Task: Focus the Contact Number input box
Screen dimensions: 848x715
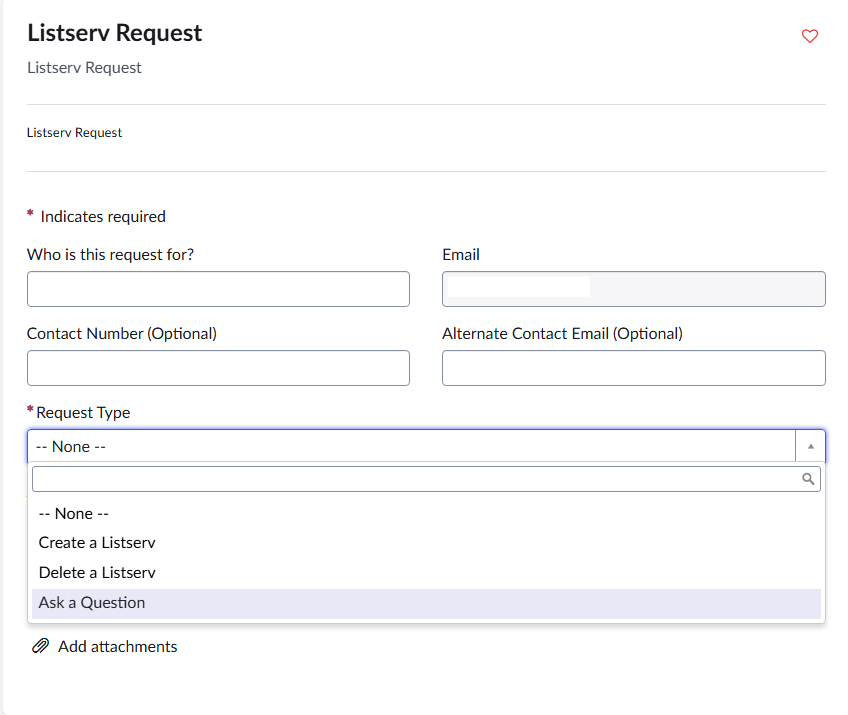Action: (218, 368)
